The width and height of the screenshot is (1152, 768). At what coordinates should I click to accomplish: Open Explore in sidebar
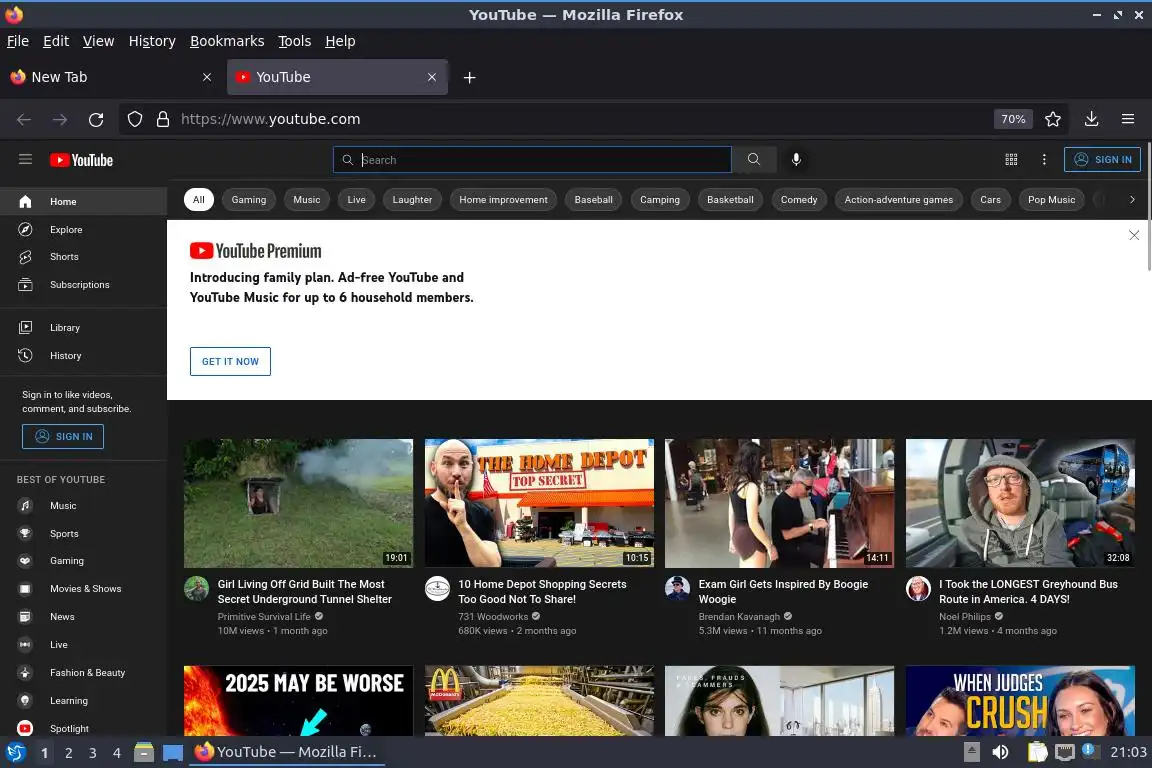pos(84,229)
